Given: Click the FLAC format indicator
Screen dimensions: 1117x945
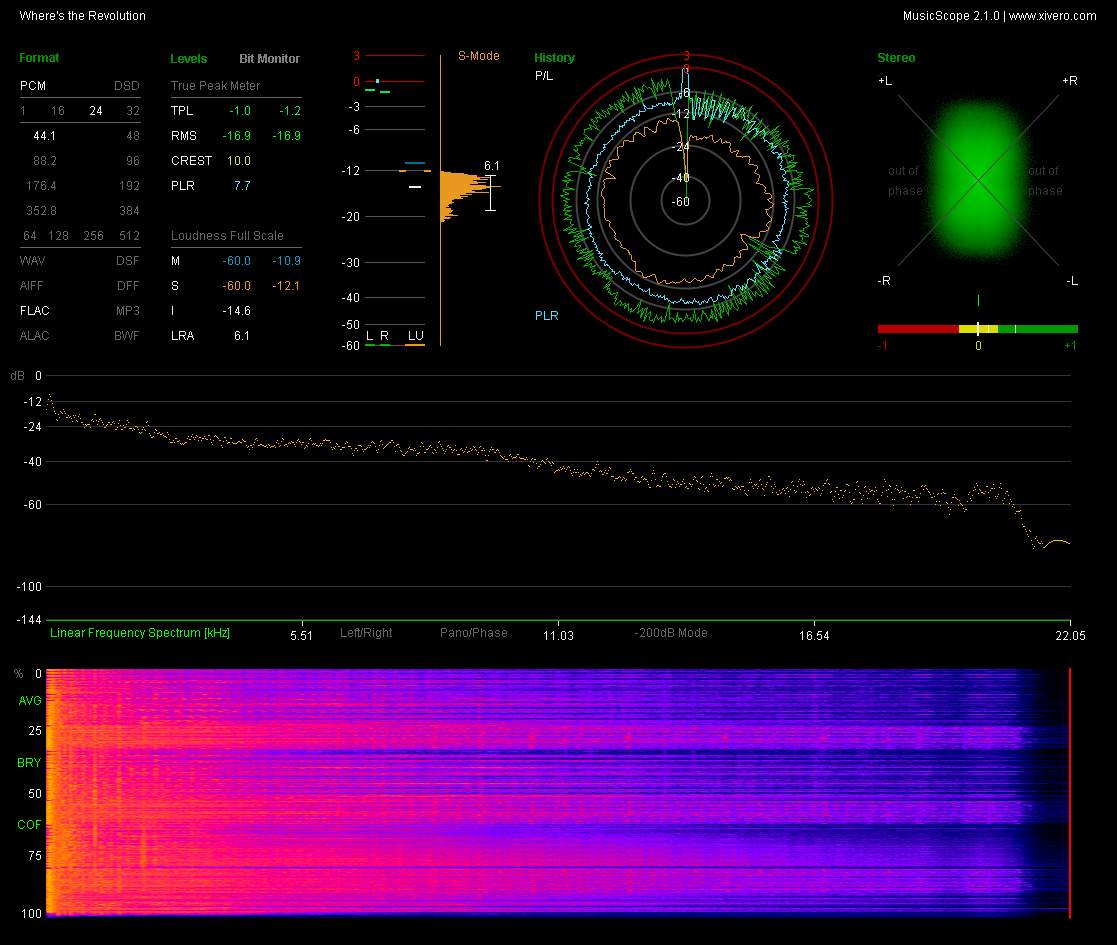Looking at the screenshot, I should click(34, 311).
